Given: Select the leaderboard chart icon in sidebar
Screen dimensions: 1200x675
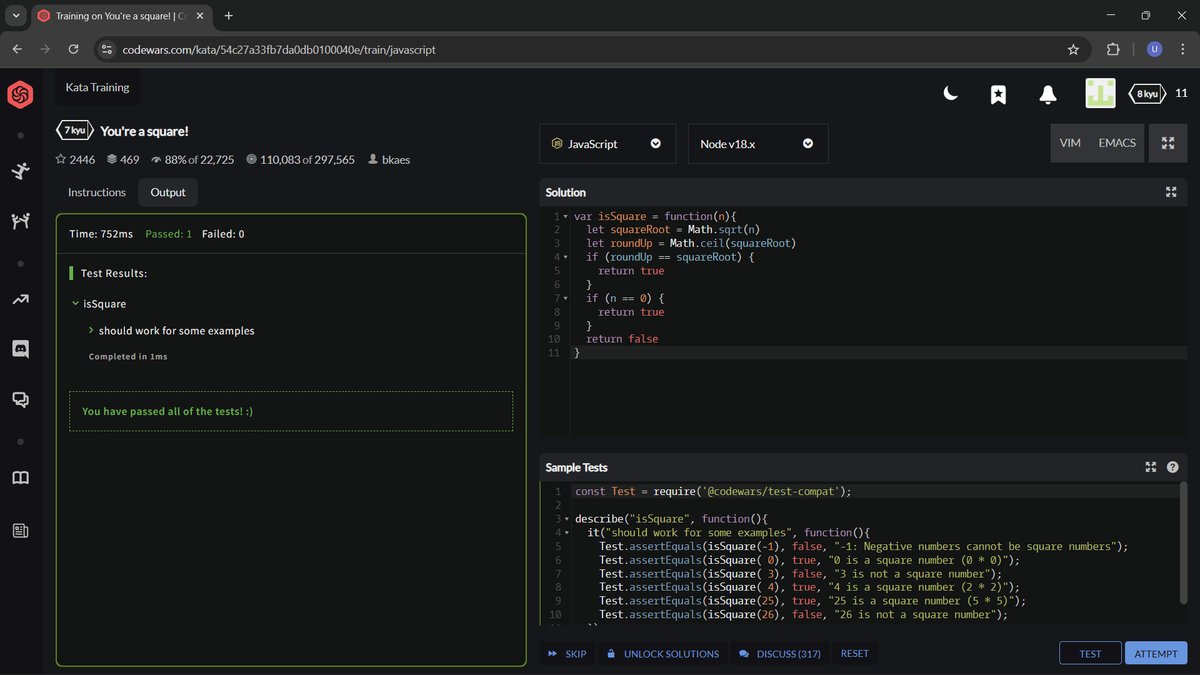Looking at the screenshot, I should (x=20, y=300).
